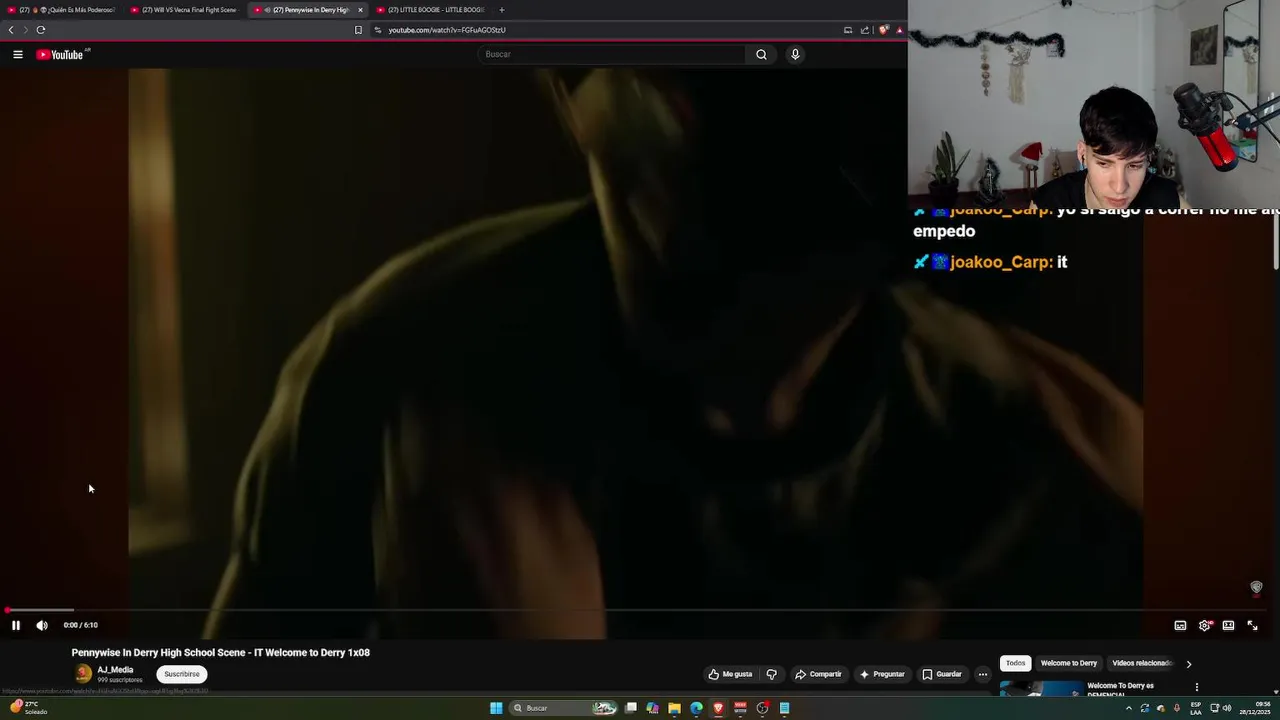
Task: Open a new browser tab with plus
Action: tap(502, 10)
